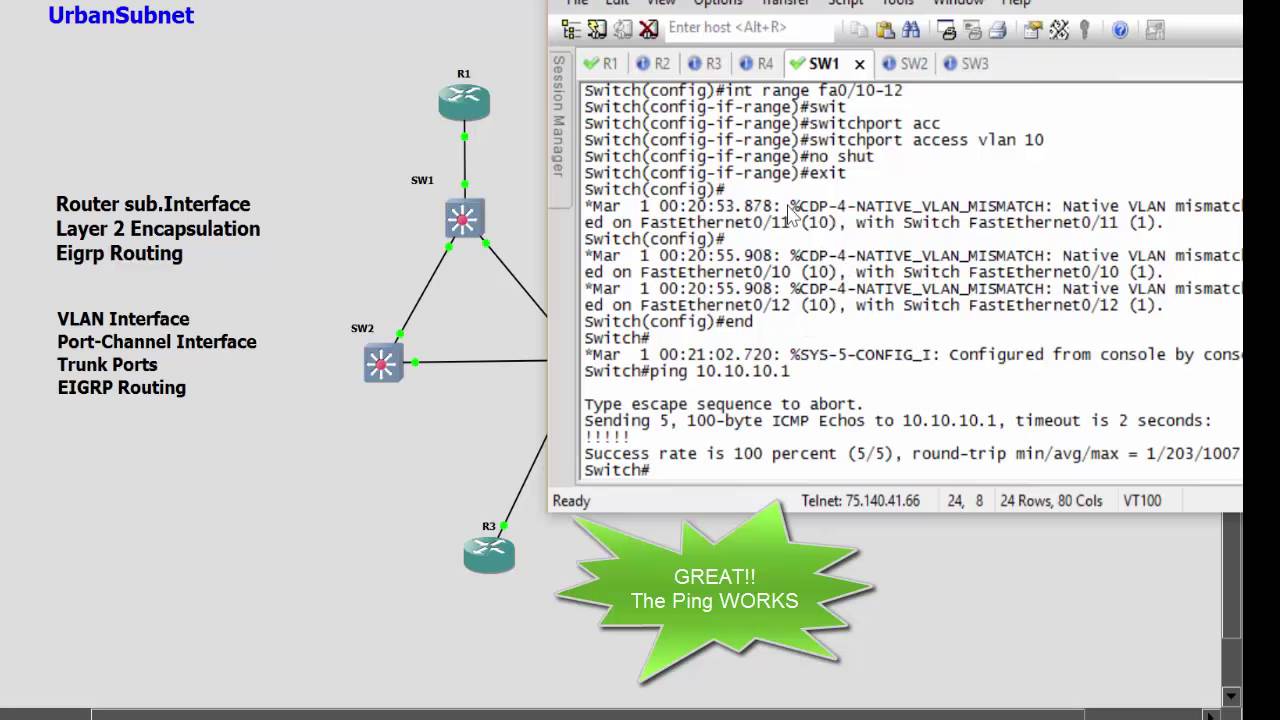The image size is (1280, 720).
Task: Select router R1 in the topology
Action: point(464,102)
